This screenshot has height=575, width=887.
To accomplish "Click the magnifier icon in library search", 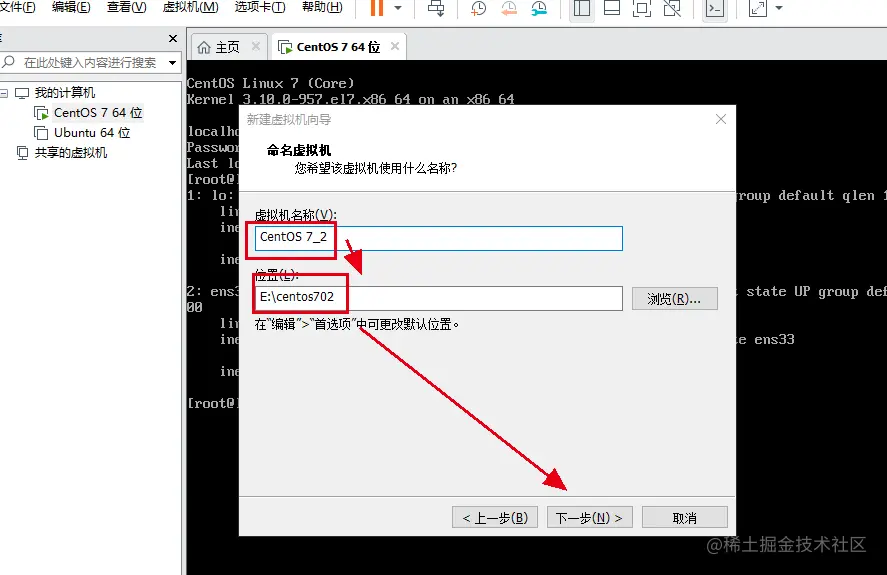I will [x=8, y=62].
